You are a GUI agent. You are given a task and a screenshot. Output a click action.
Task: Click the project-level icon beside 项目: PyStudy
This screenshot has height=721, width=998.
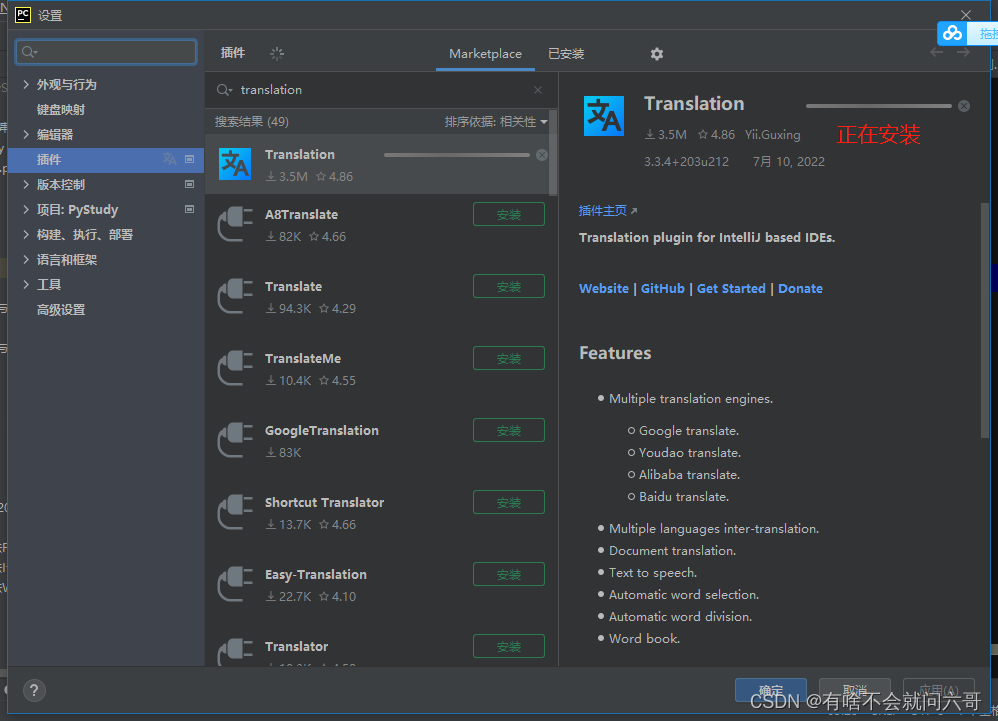click(x=189, y=209)
